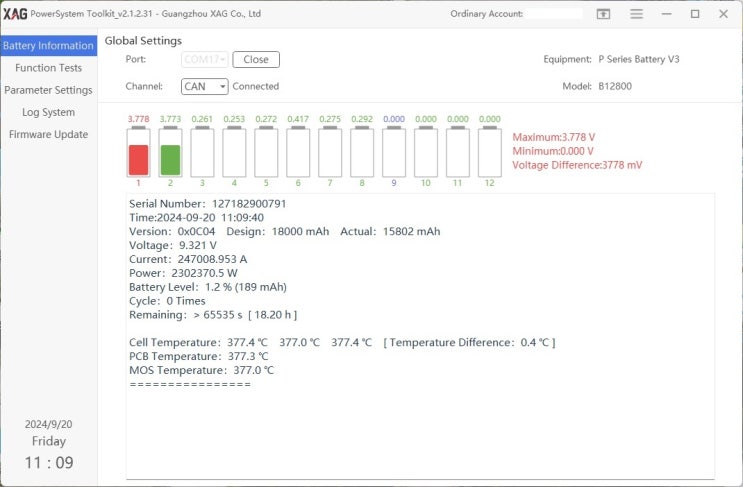
Task: Click the green cell 2 battery icon
Action: click(170, 153)
